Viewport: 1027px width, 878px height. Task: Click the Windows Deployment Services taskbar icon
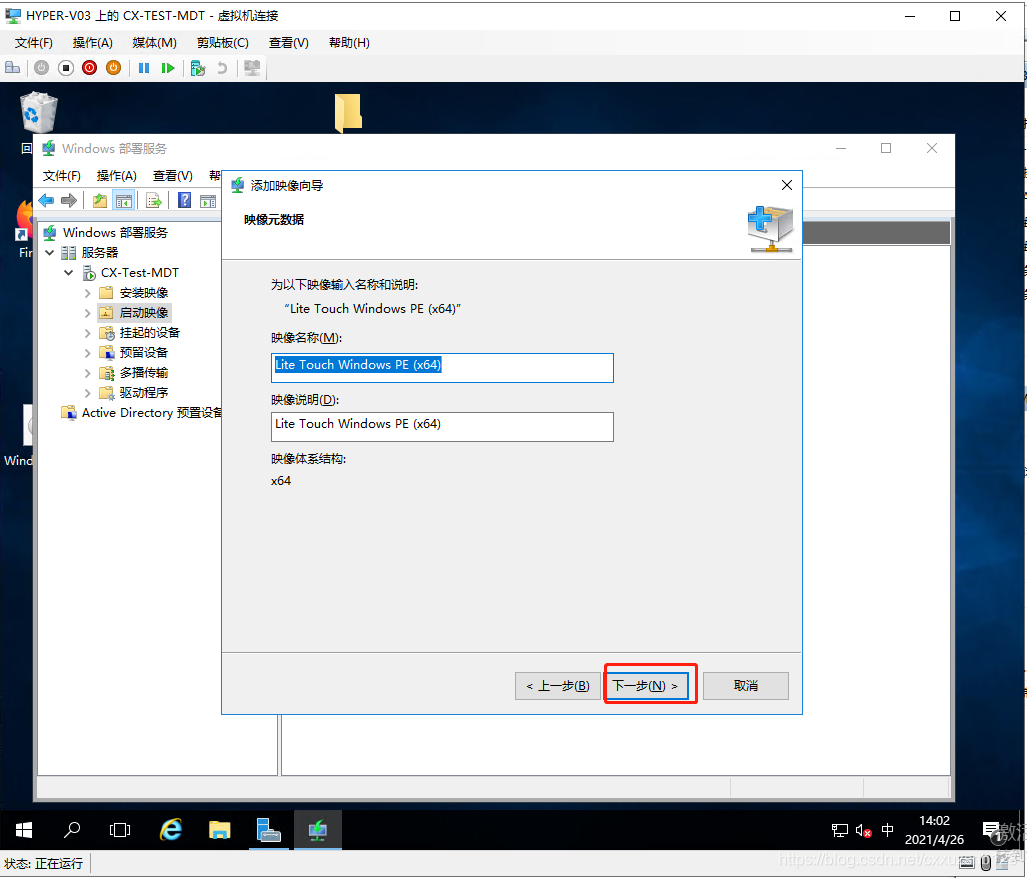pos(318,830)
